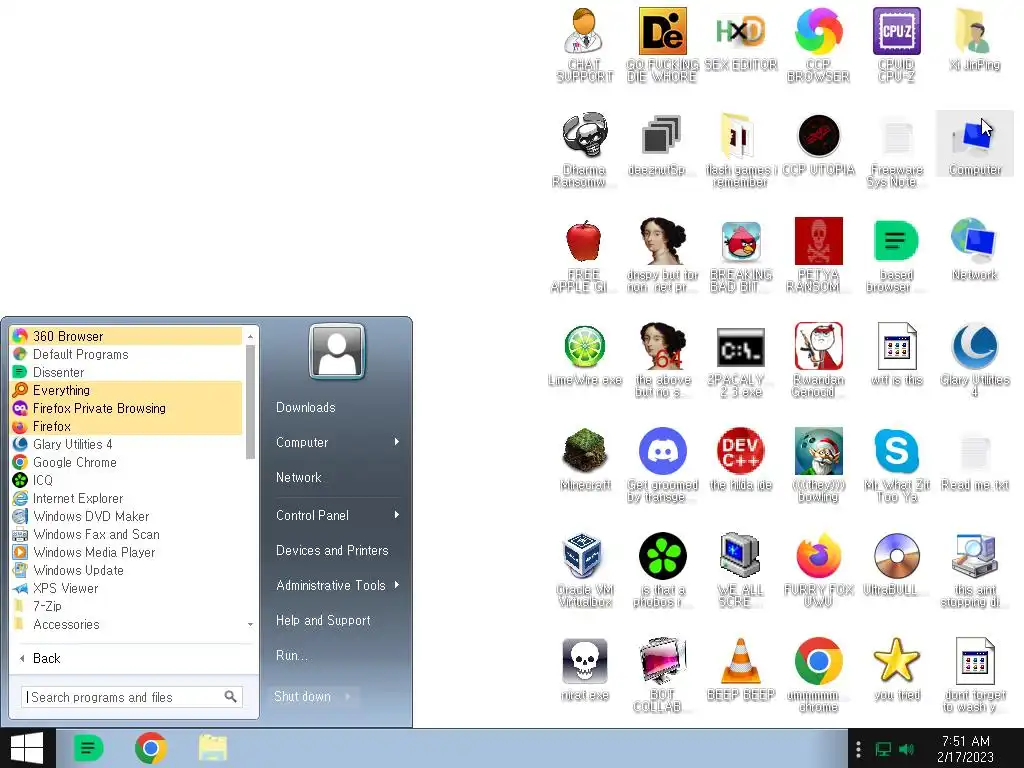
Task: Click the Shut down button
Action: click(302, 696)
